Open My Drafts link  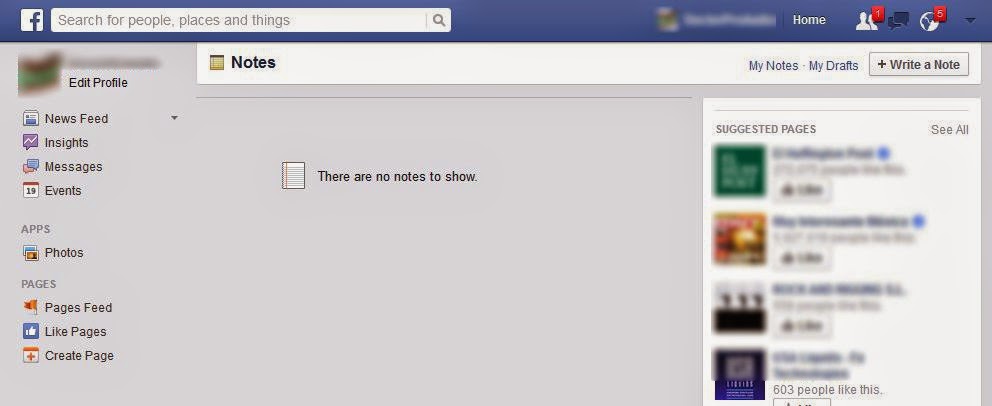point(833,65)
